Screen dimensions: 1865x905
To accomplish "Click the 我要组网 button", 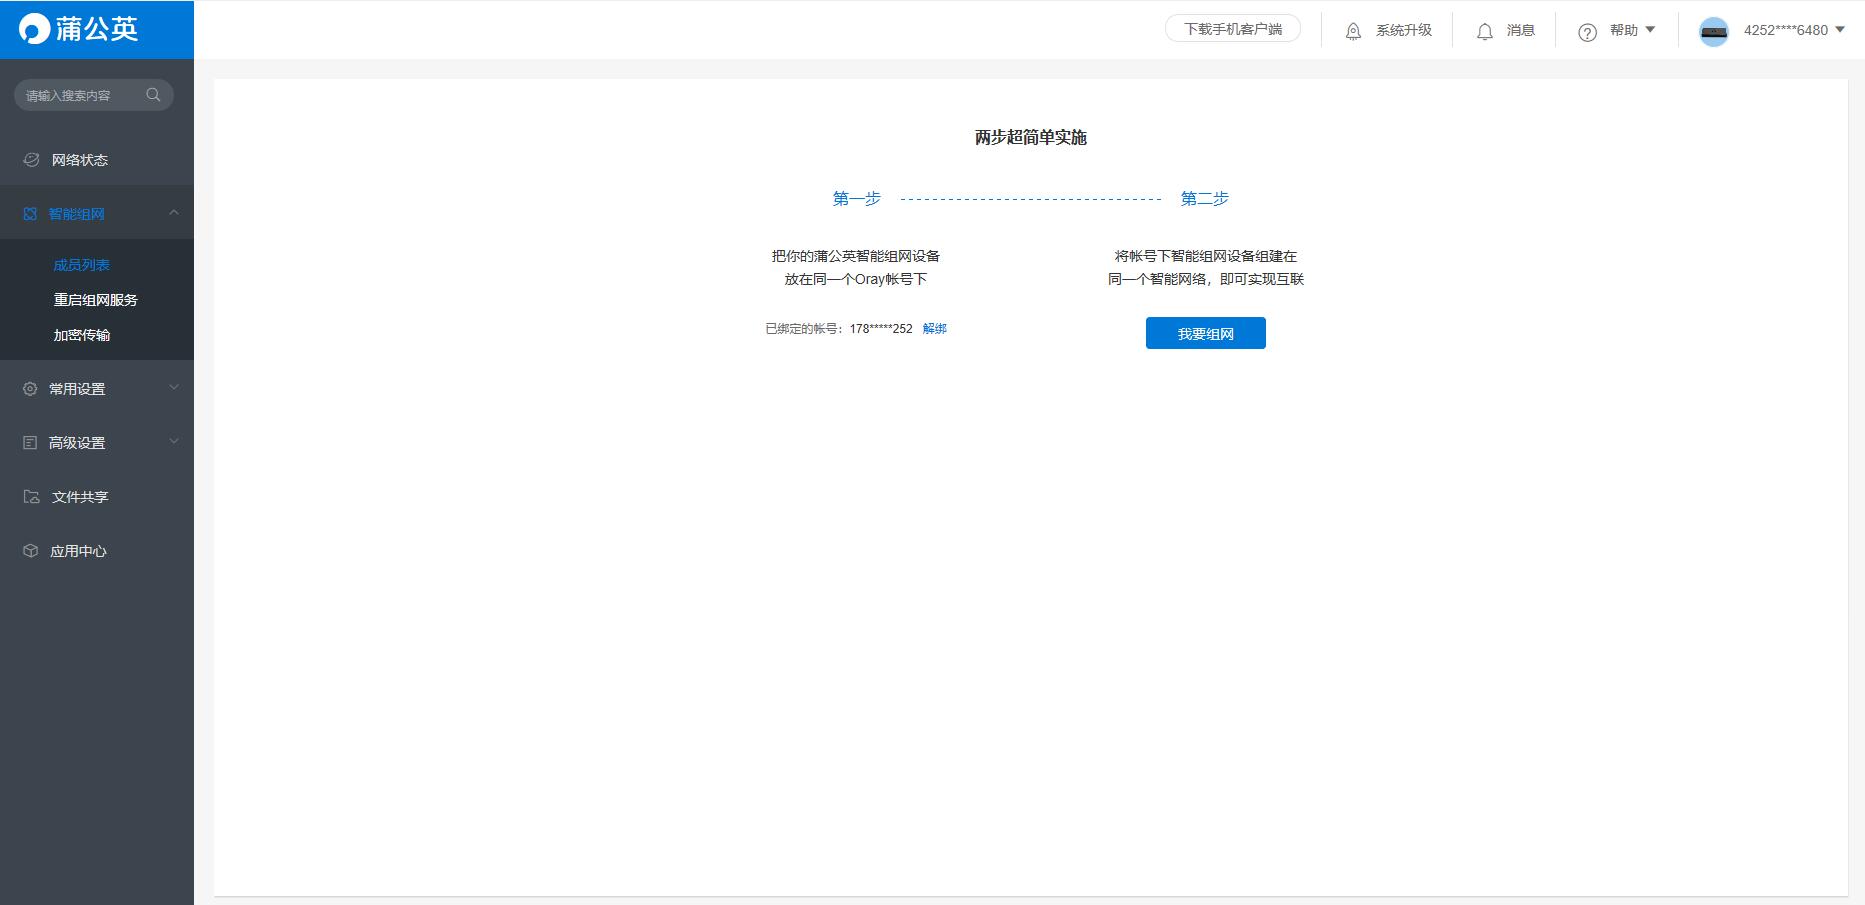I will pos(1205,332).
